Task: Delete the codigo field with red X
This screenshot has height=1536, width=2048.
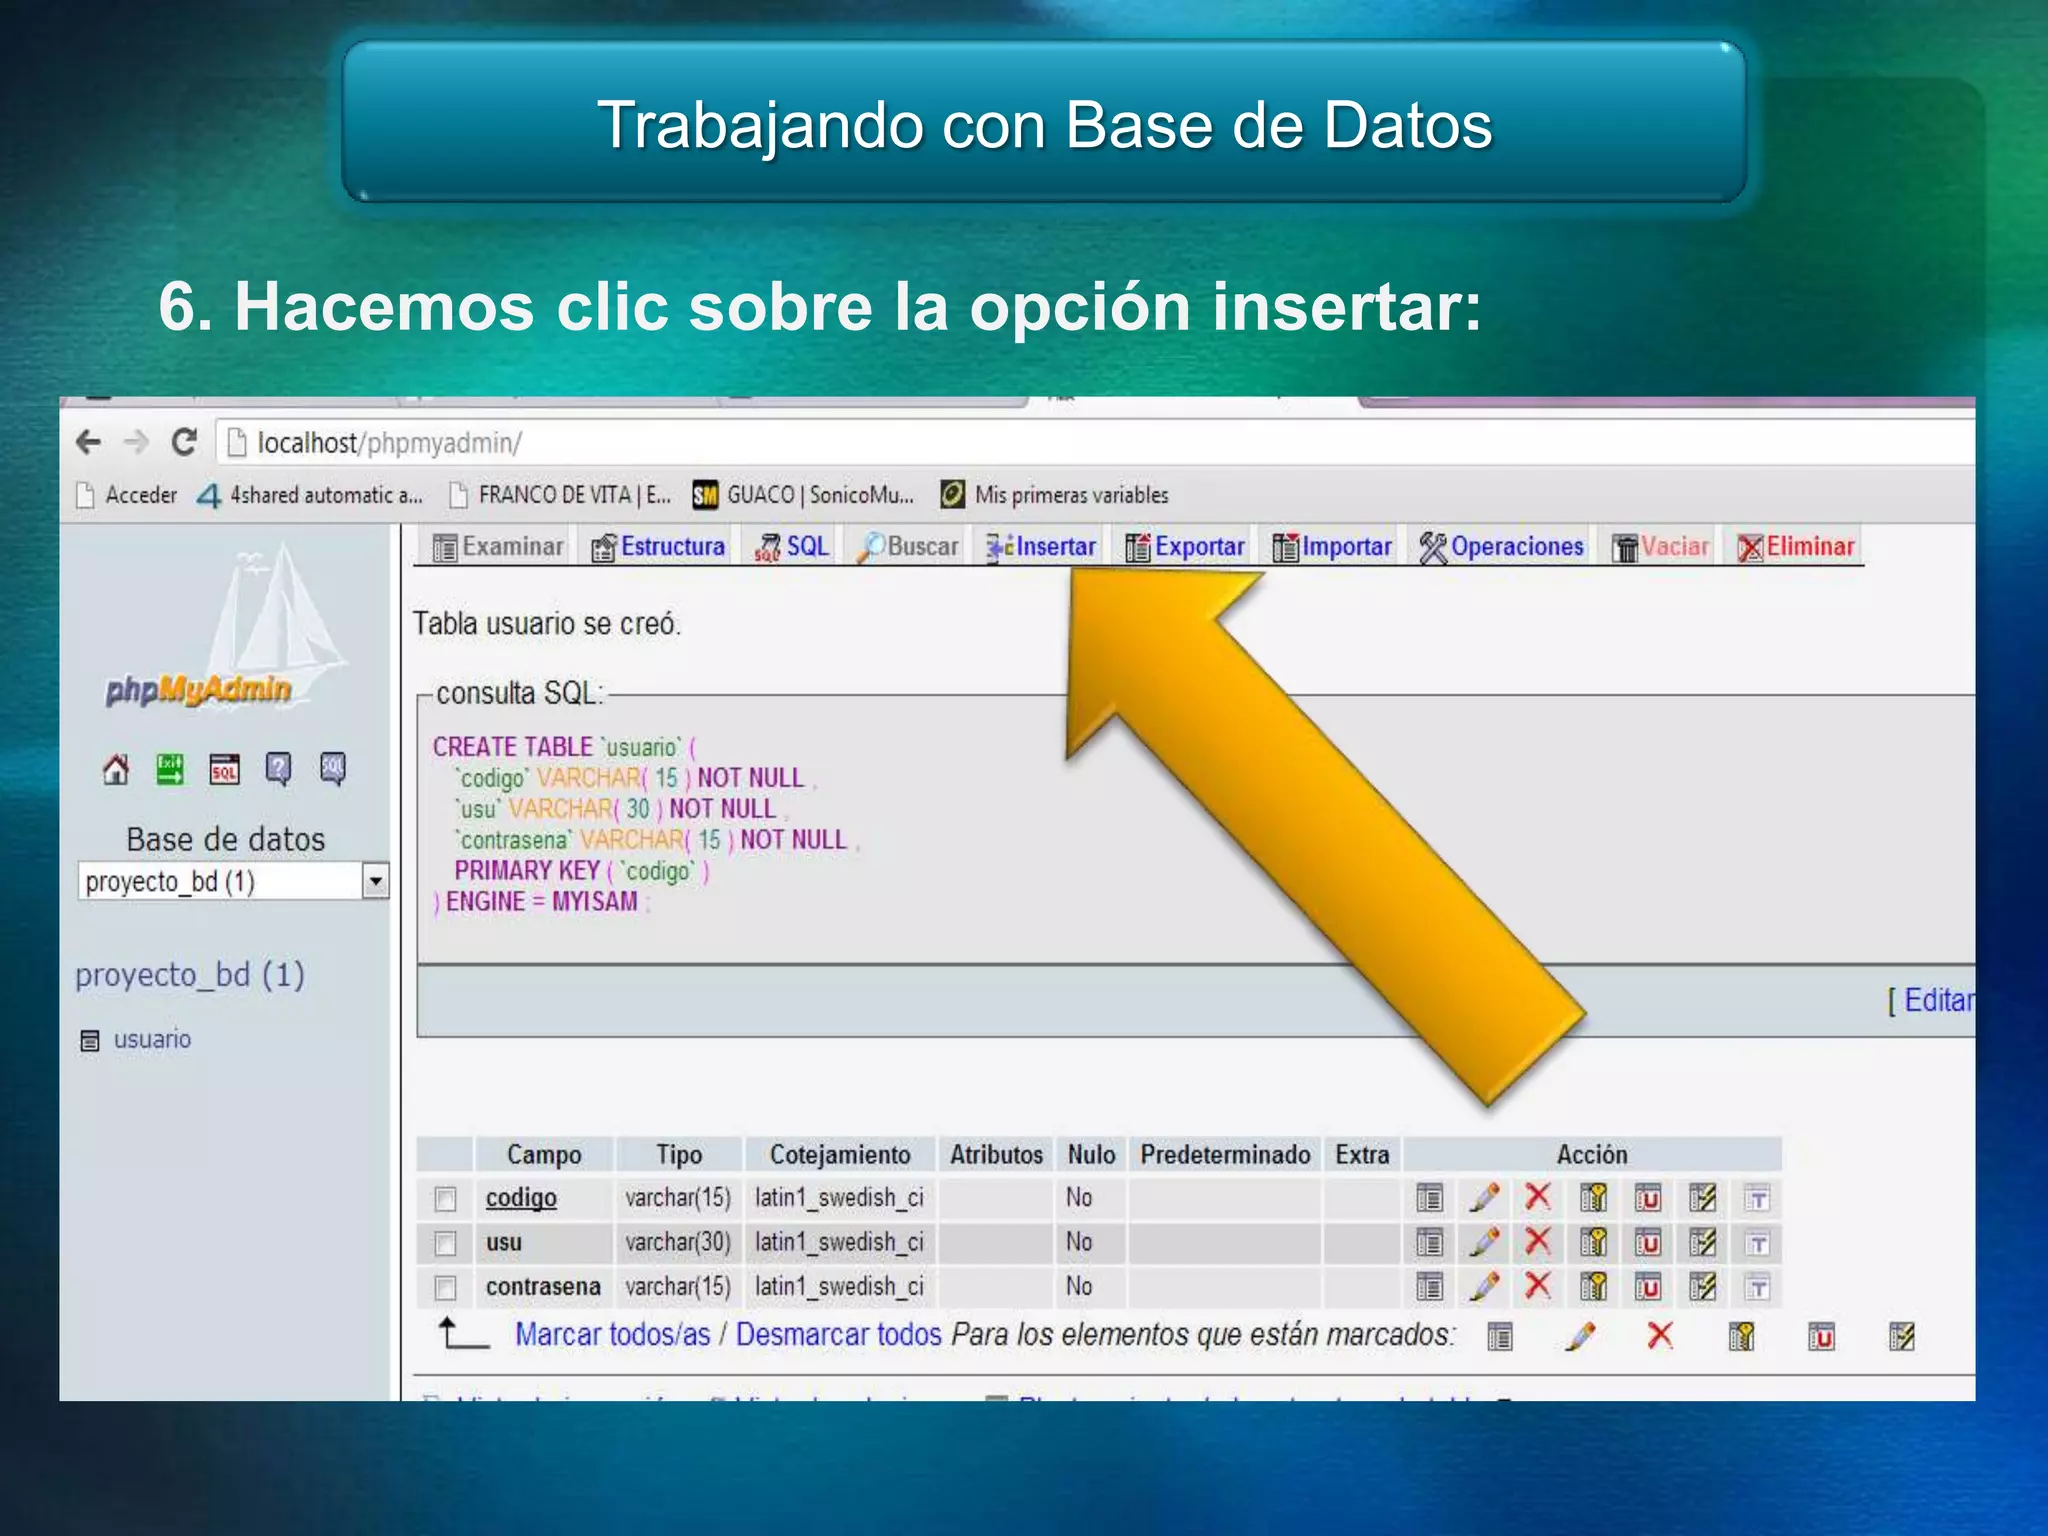Action: tap(1538, 1197)
